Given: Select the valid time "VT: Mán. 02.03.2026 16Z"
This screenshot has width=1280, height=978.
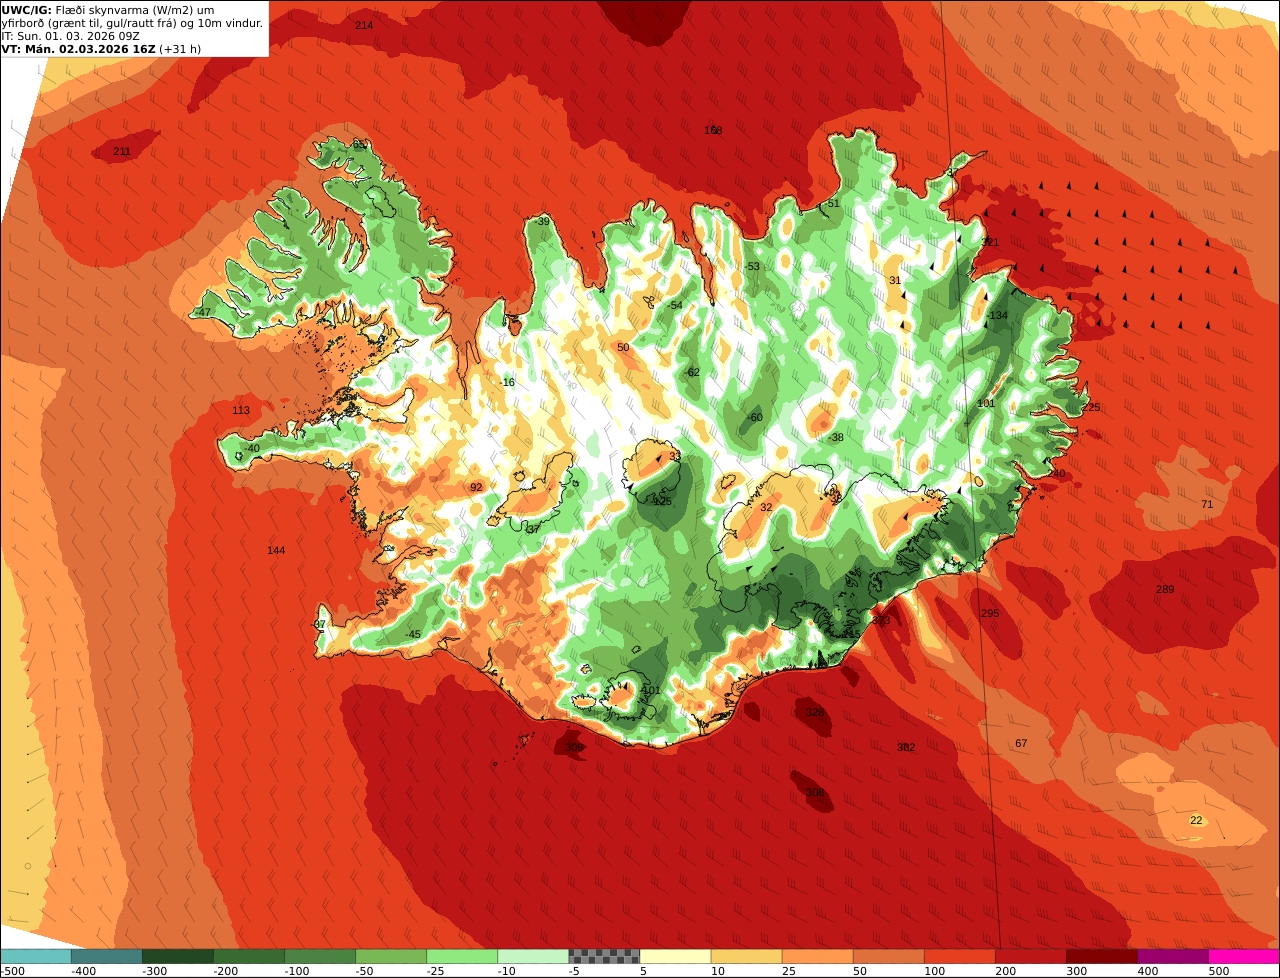Looking at the screenshot, I should (78, 49).
